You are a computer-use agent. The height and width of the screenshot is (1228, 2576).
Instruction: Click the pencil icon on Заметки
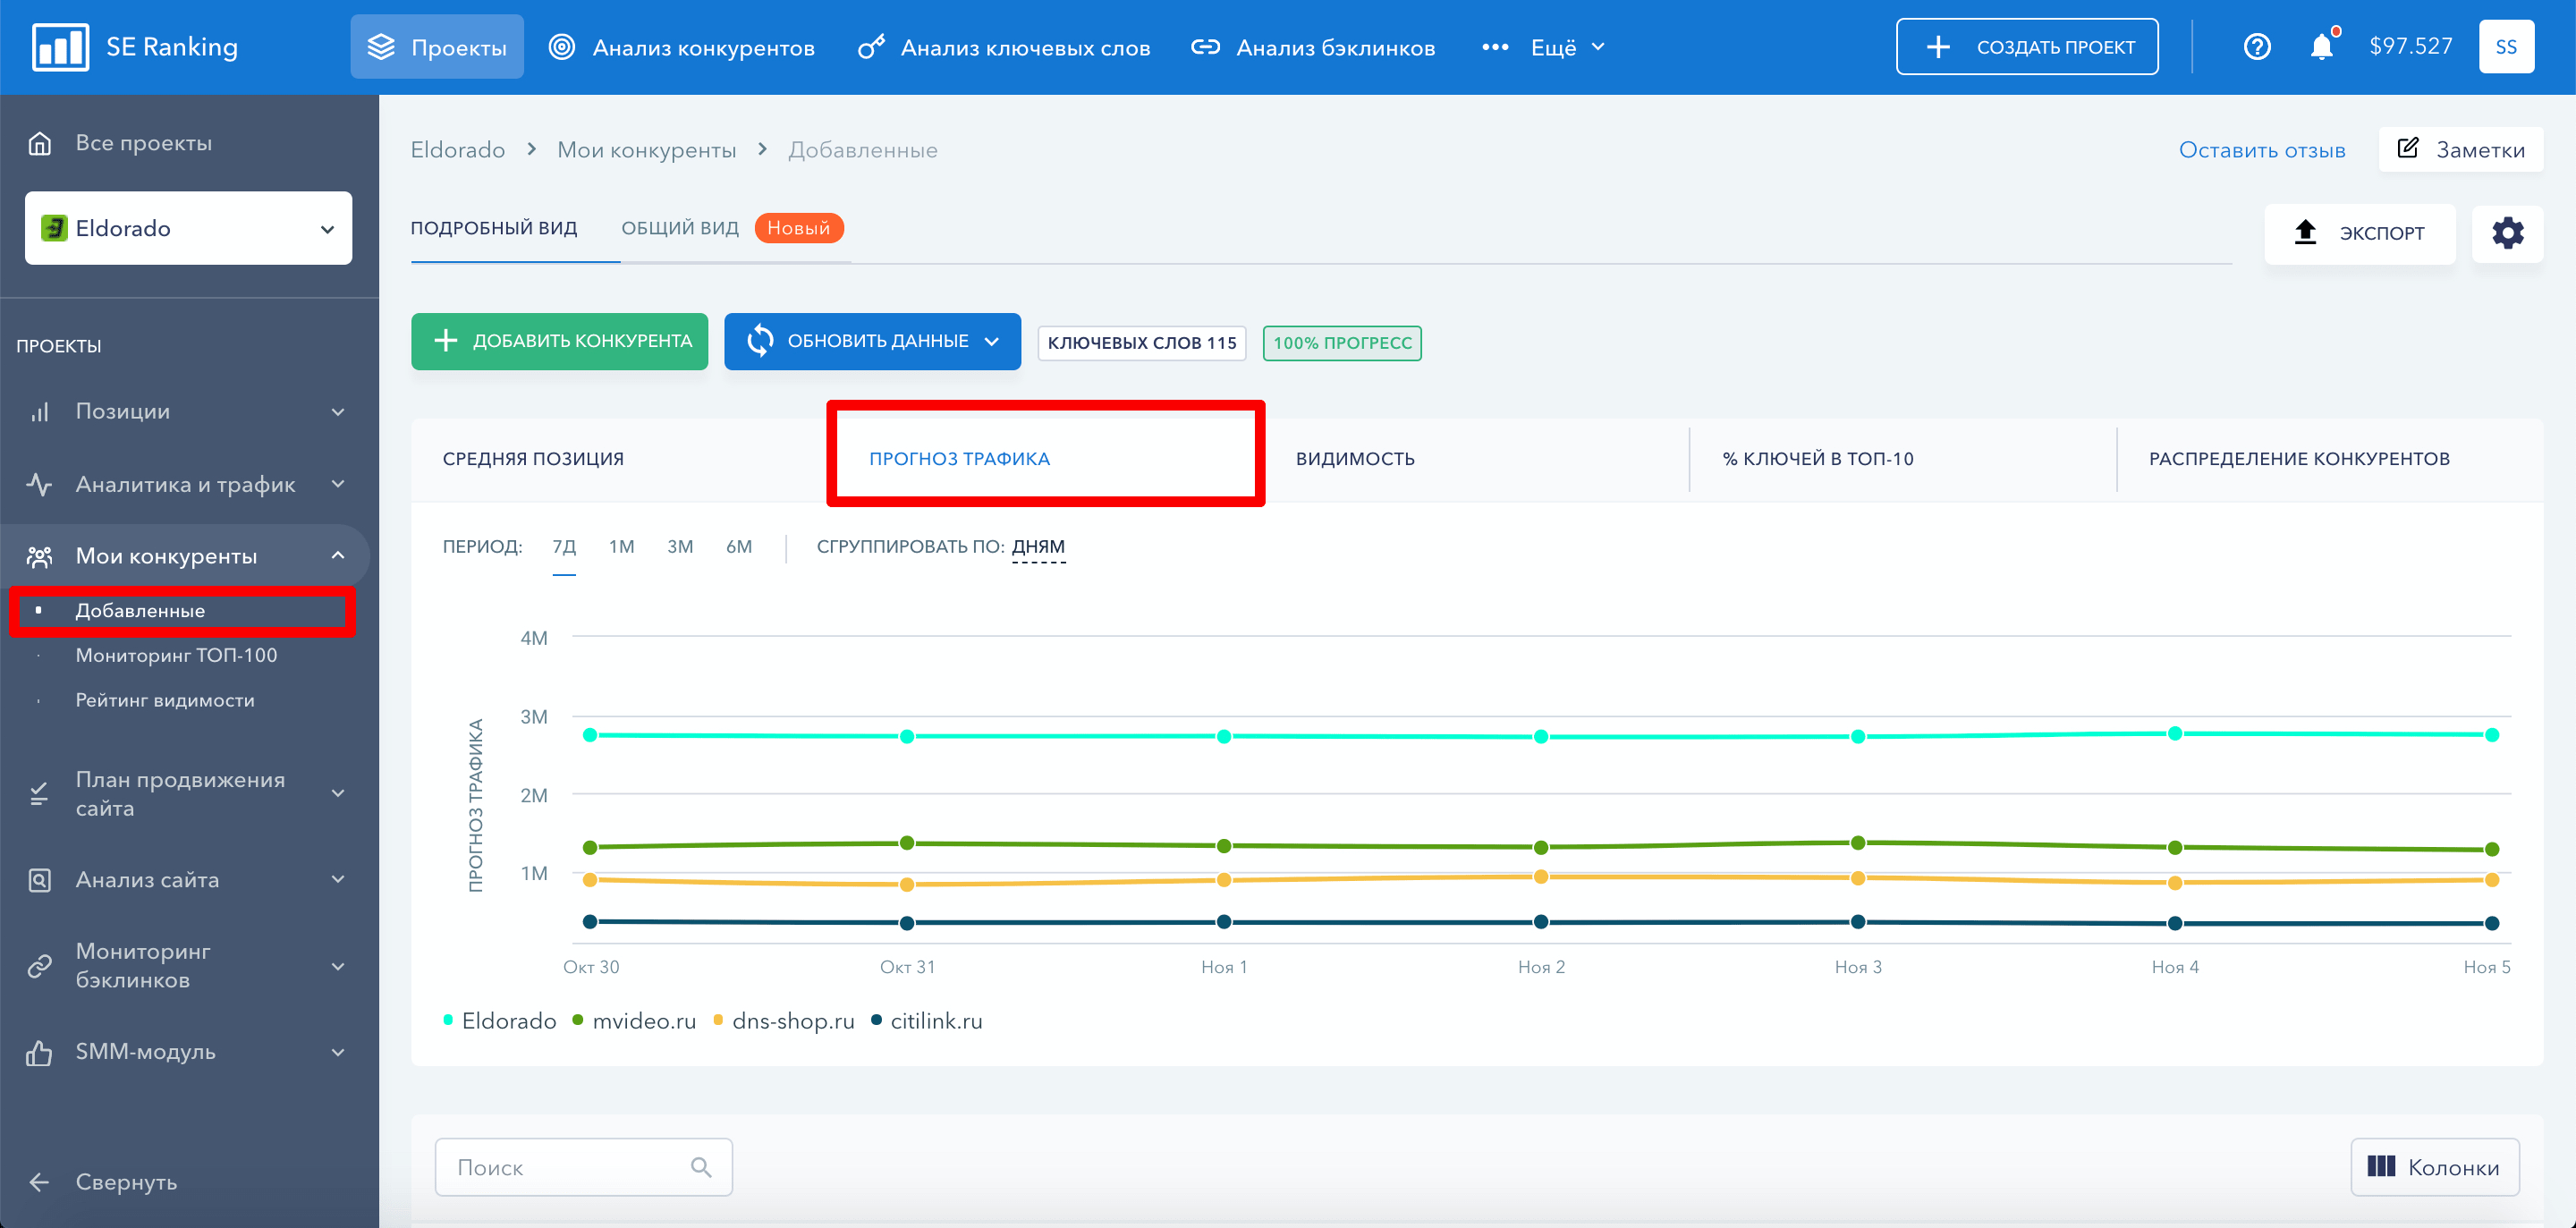[2408, 149]
